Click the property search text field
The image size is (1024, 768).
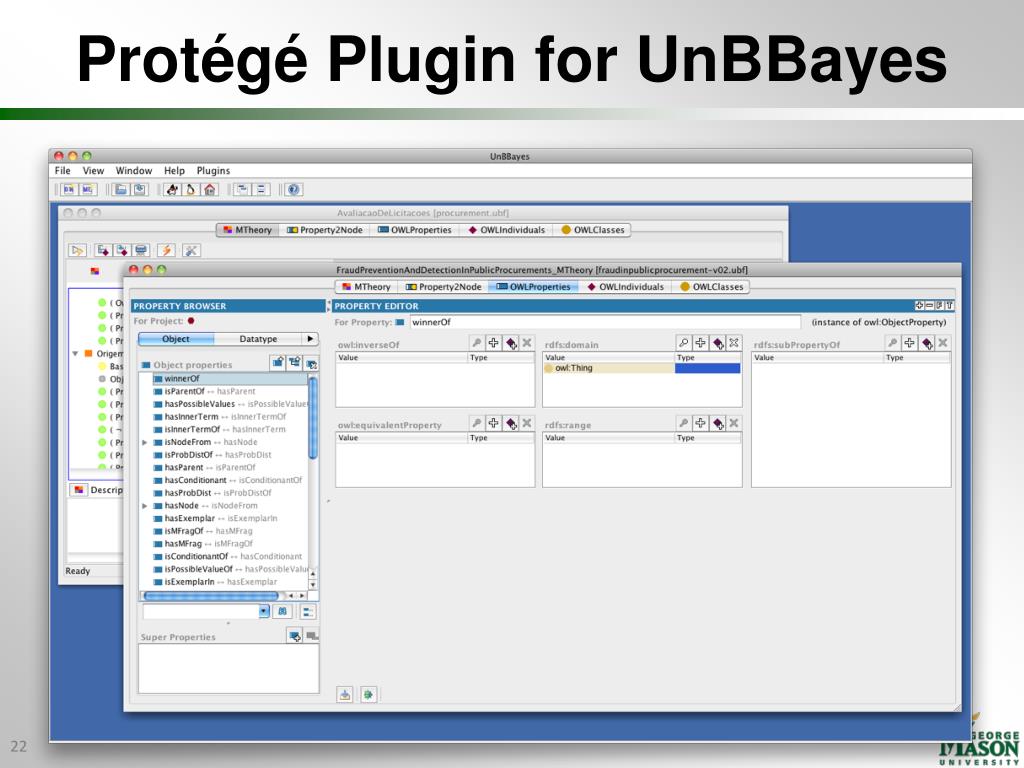[200, 612]
